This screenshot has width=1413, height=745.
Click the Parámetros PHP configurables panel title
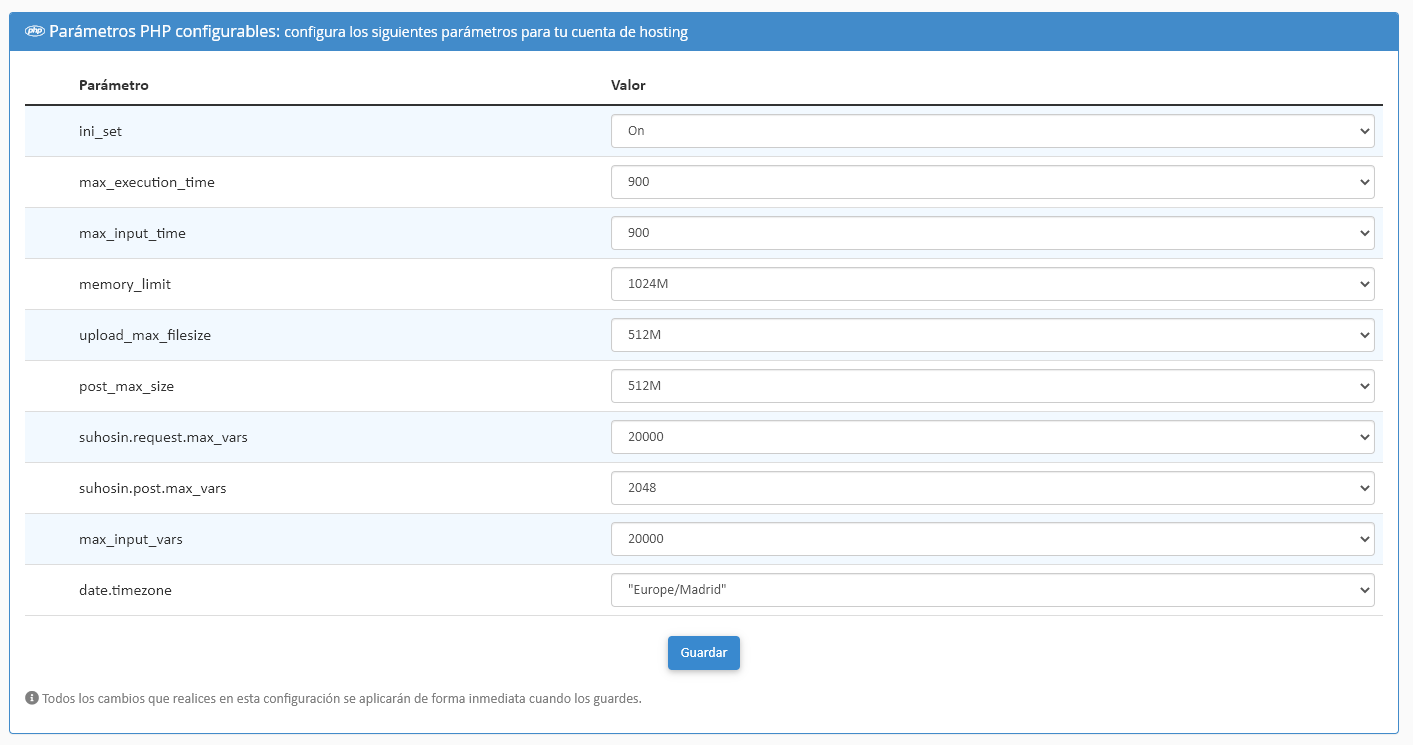[164, 31]
